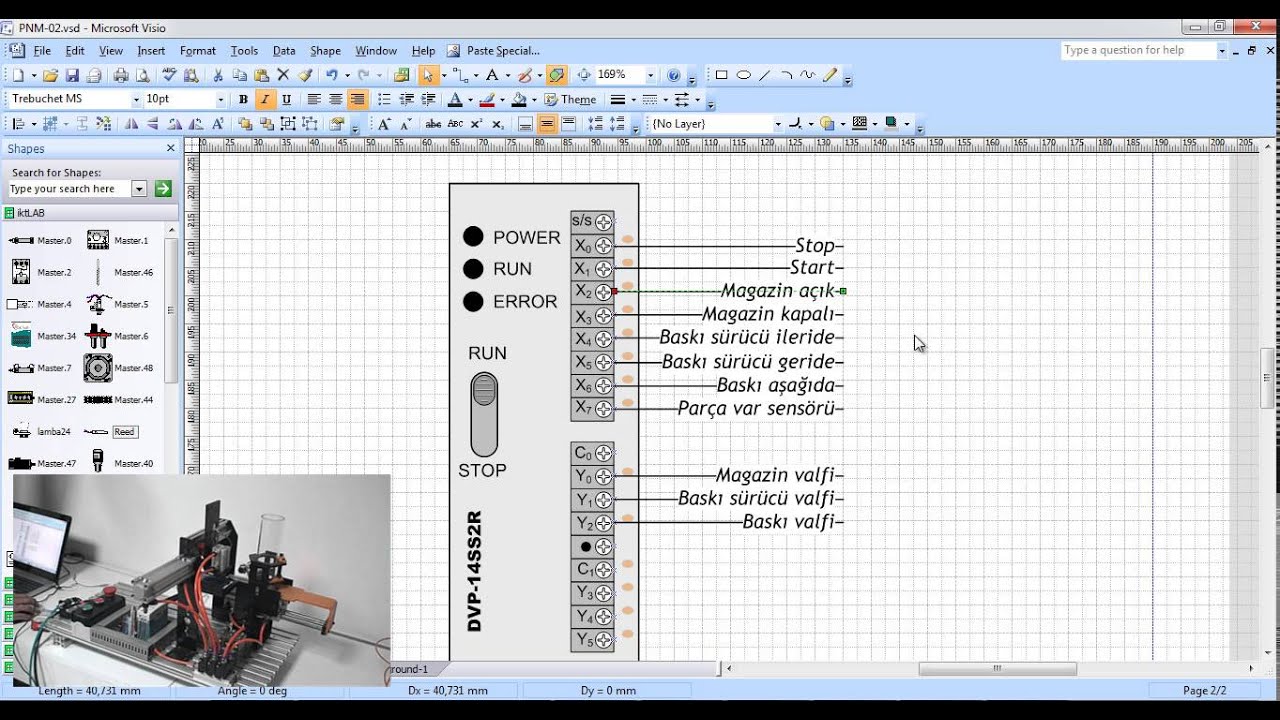Open the line weight dropdown arrow
This screenshot has height=720, width=1280.
coord(633,100)
